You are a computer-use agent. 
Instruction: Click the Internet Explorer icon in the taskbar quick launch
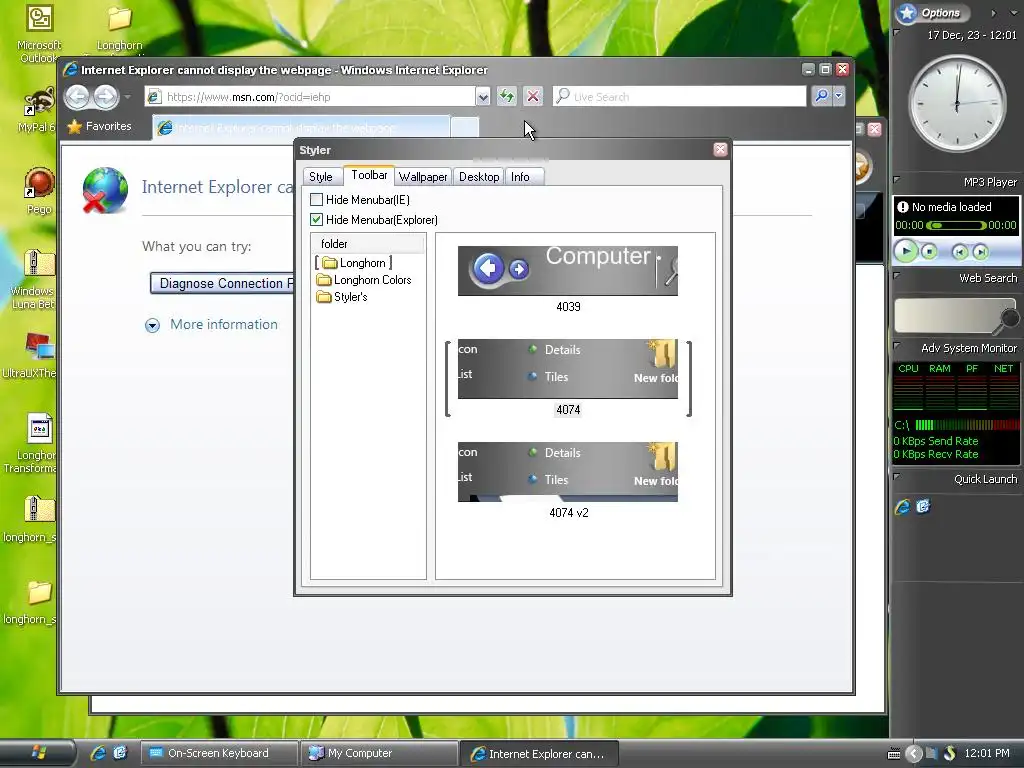pyautogui.click(x=98, y=753)
